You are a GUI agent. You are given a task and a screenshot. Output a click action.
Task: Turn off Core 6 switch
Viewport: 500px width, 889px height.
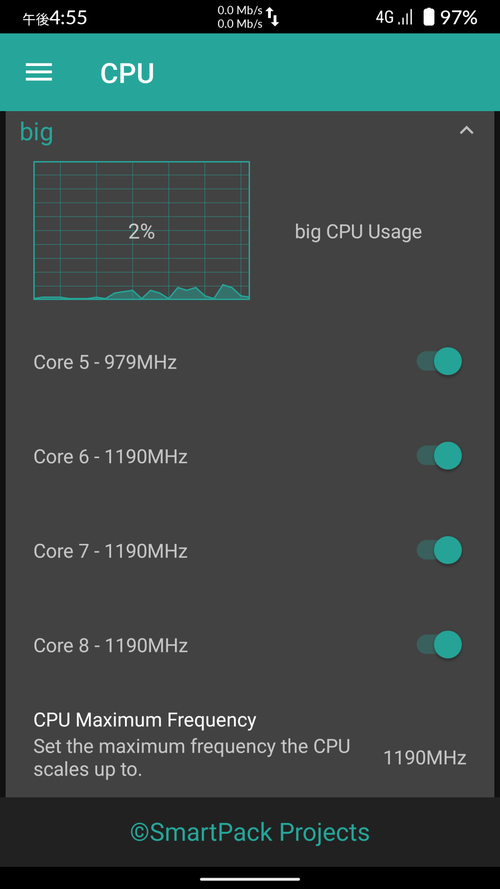pos(439,456)
